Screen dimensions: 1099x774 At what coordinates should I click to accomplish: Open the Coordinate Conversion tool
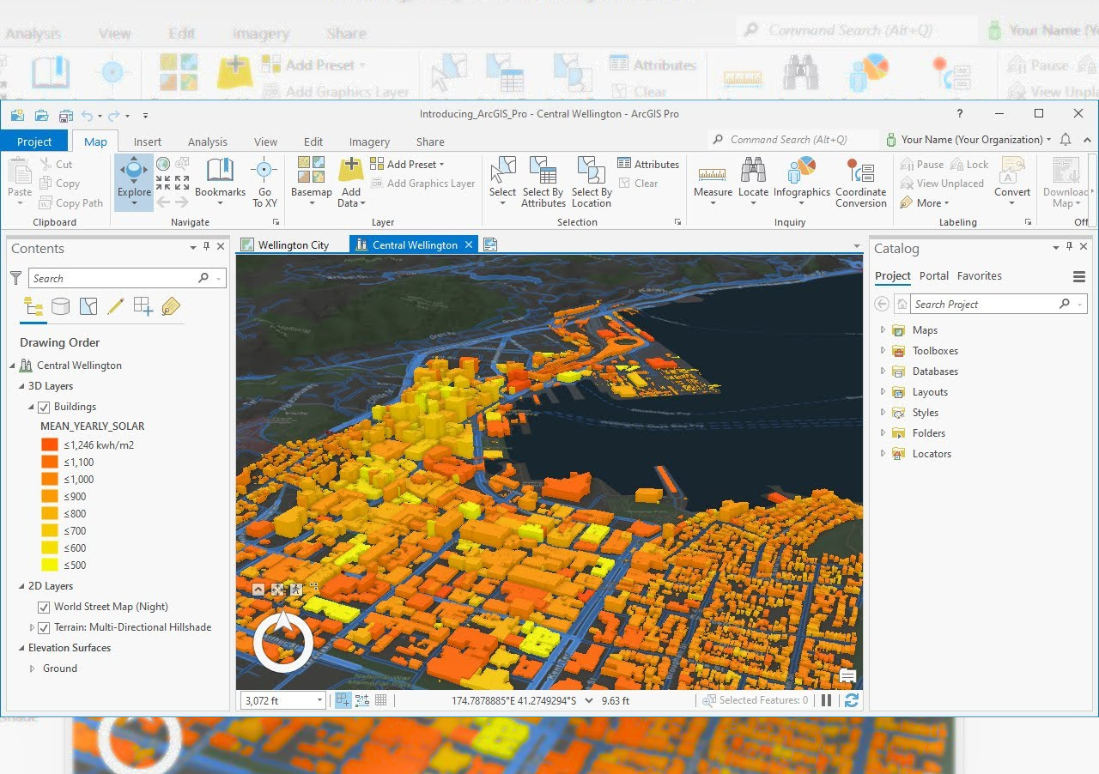click(861, 182)
